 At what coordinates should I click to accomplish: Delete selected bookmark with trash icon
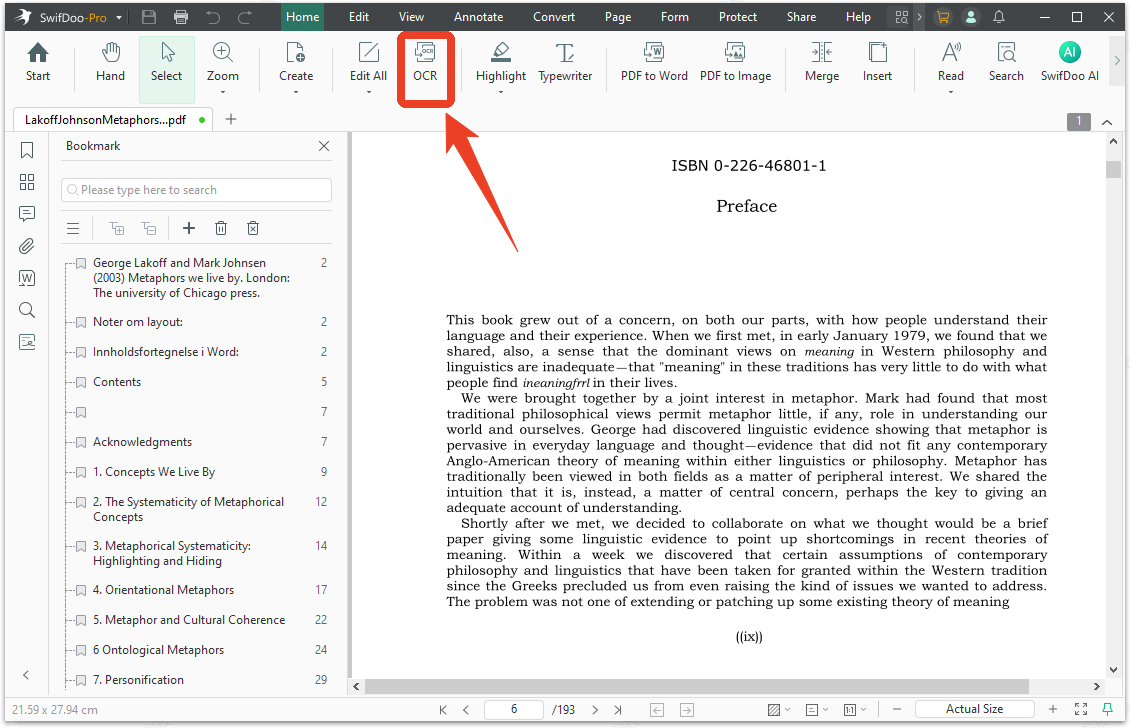click(x=221, y=228)
